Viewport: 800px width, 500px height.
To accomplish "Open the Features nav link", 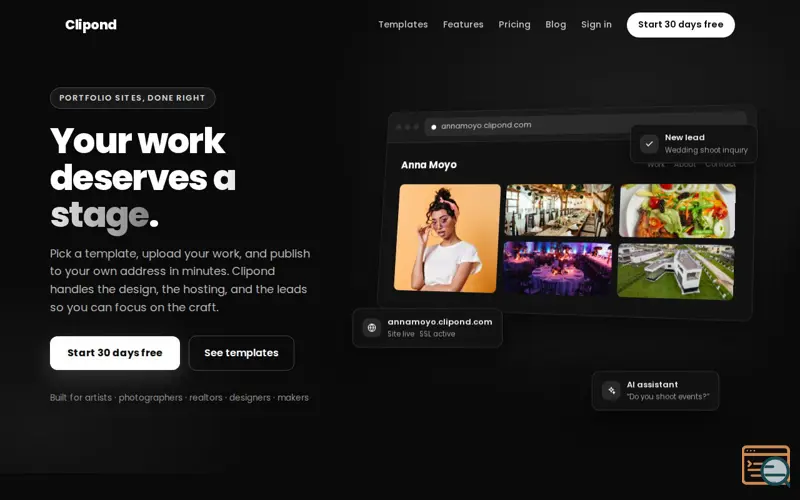I will pos(463,24).
